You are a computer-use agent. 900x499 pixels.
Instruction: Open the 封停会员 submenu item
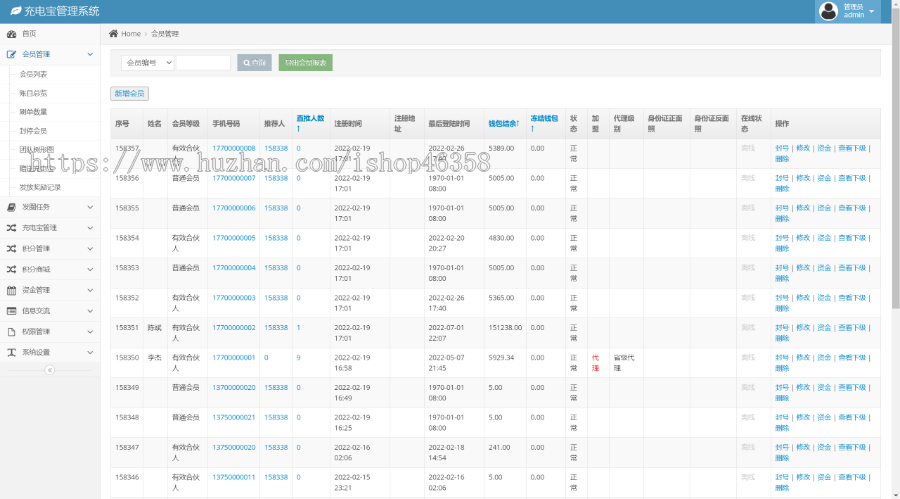click(33, 131)
